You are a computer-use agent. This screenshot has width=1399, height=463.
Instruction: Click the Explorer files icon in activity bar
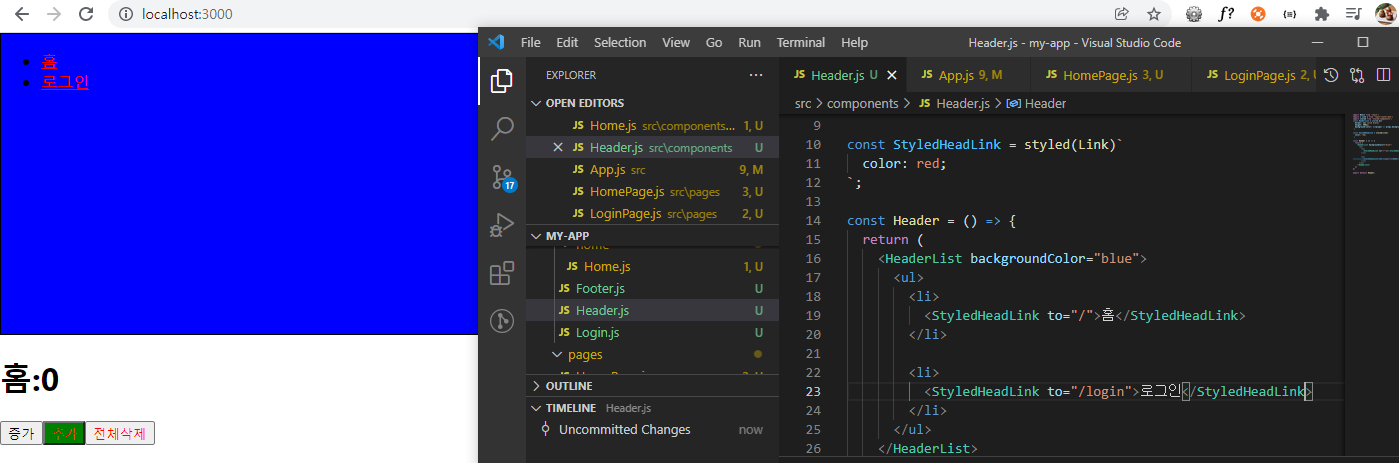pyautogui.click(x=502, y=81)
